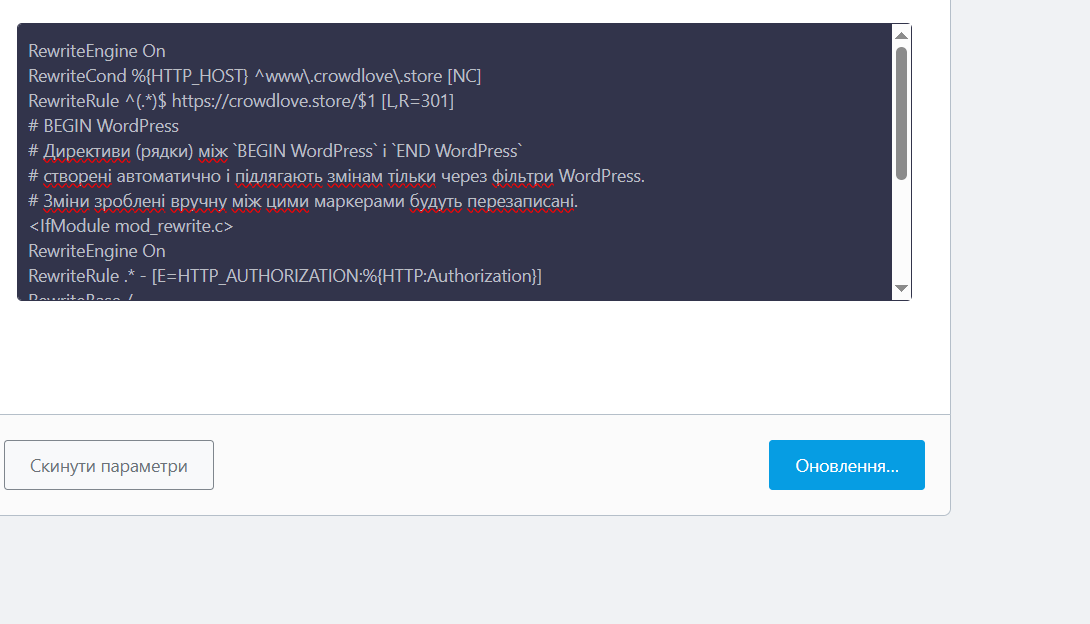This screenshot has width=1090, height=624.
Task: Click the '# BEGIN WordPress' line
Action: point(103,126)
